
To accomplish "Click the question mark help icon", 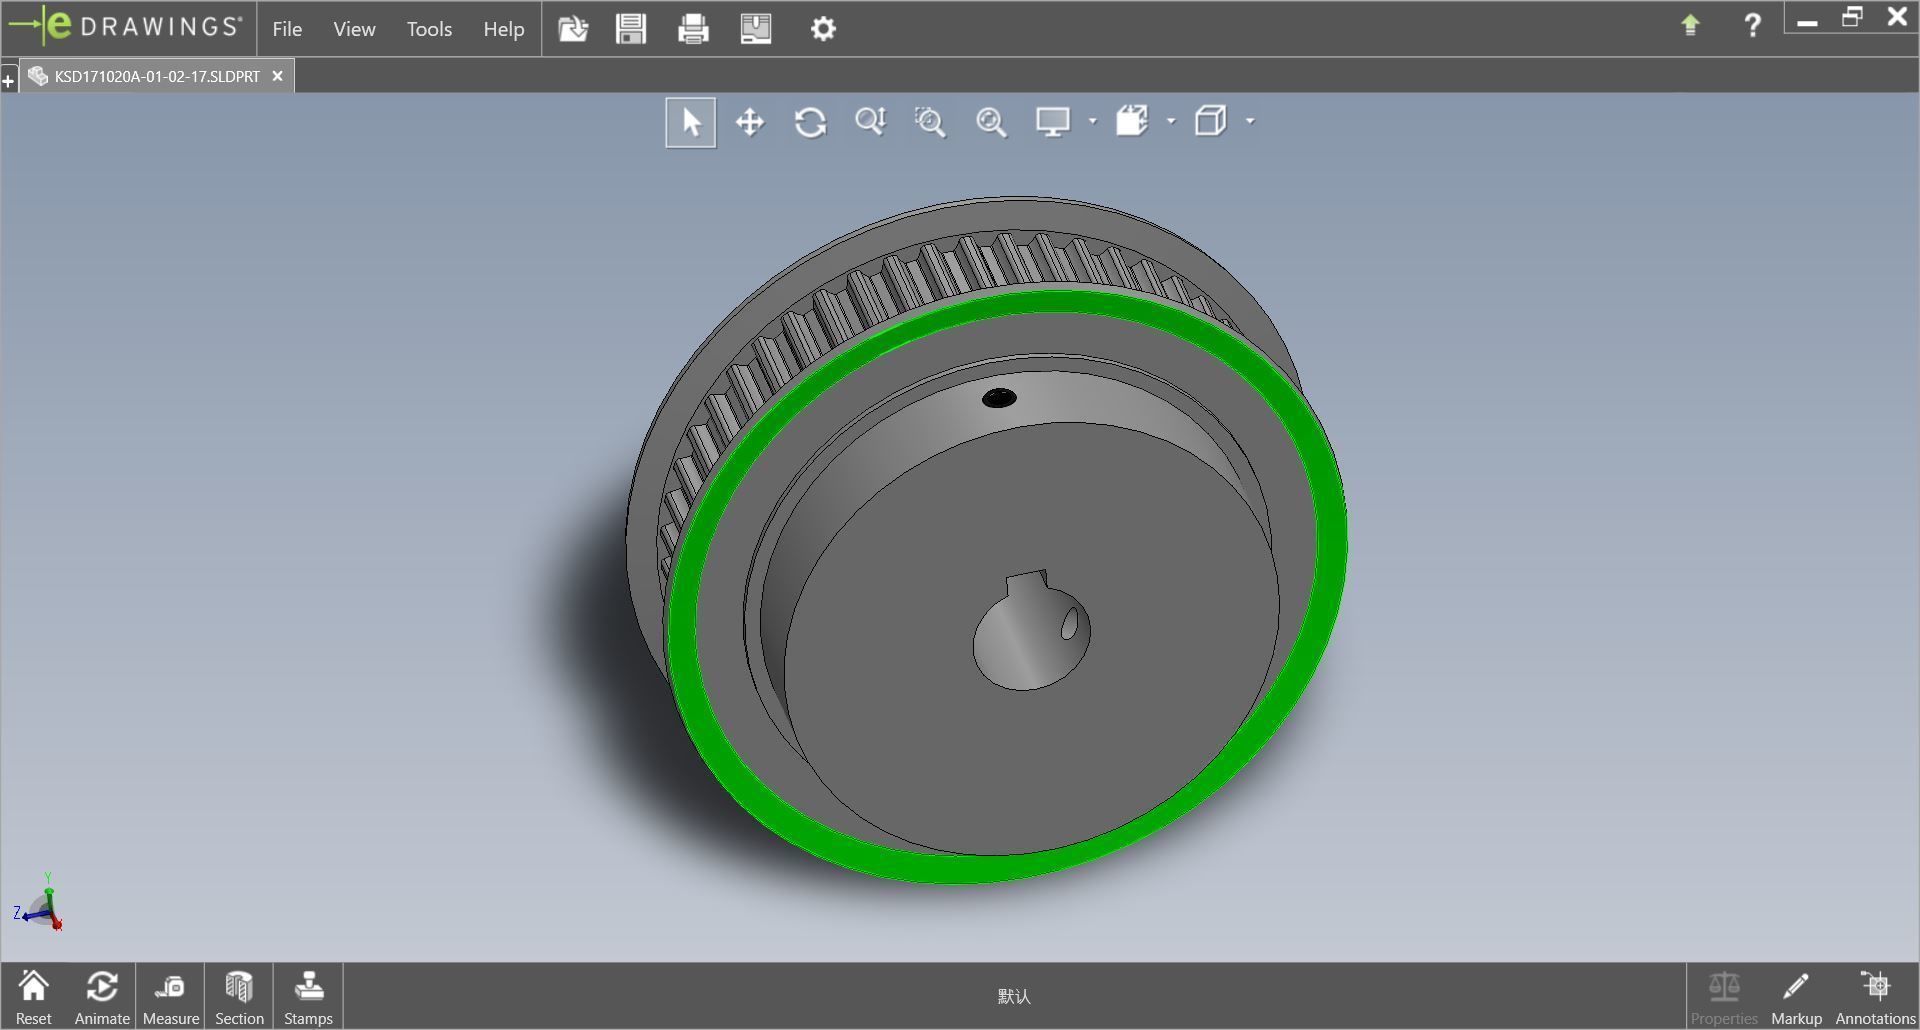I will (1752, 25).
